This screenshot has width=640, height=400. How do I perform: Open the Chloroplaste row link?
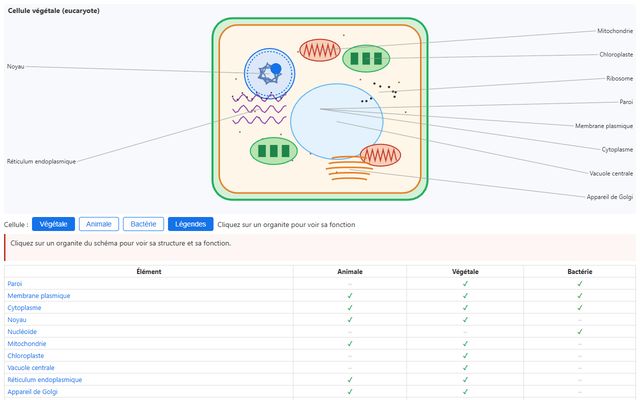(x=26, y=356)
